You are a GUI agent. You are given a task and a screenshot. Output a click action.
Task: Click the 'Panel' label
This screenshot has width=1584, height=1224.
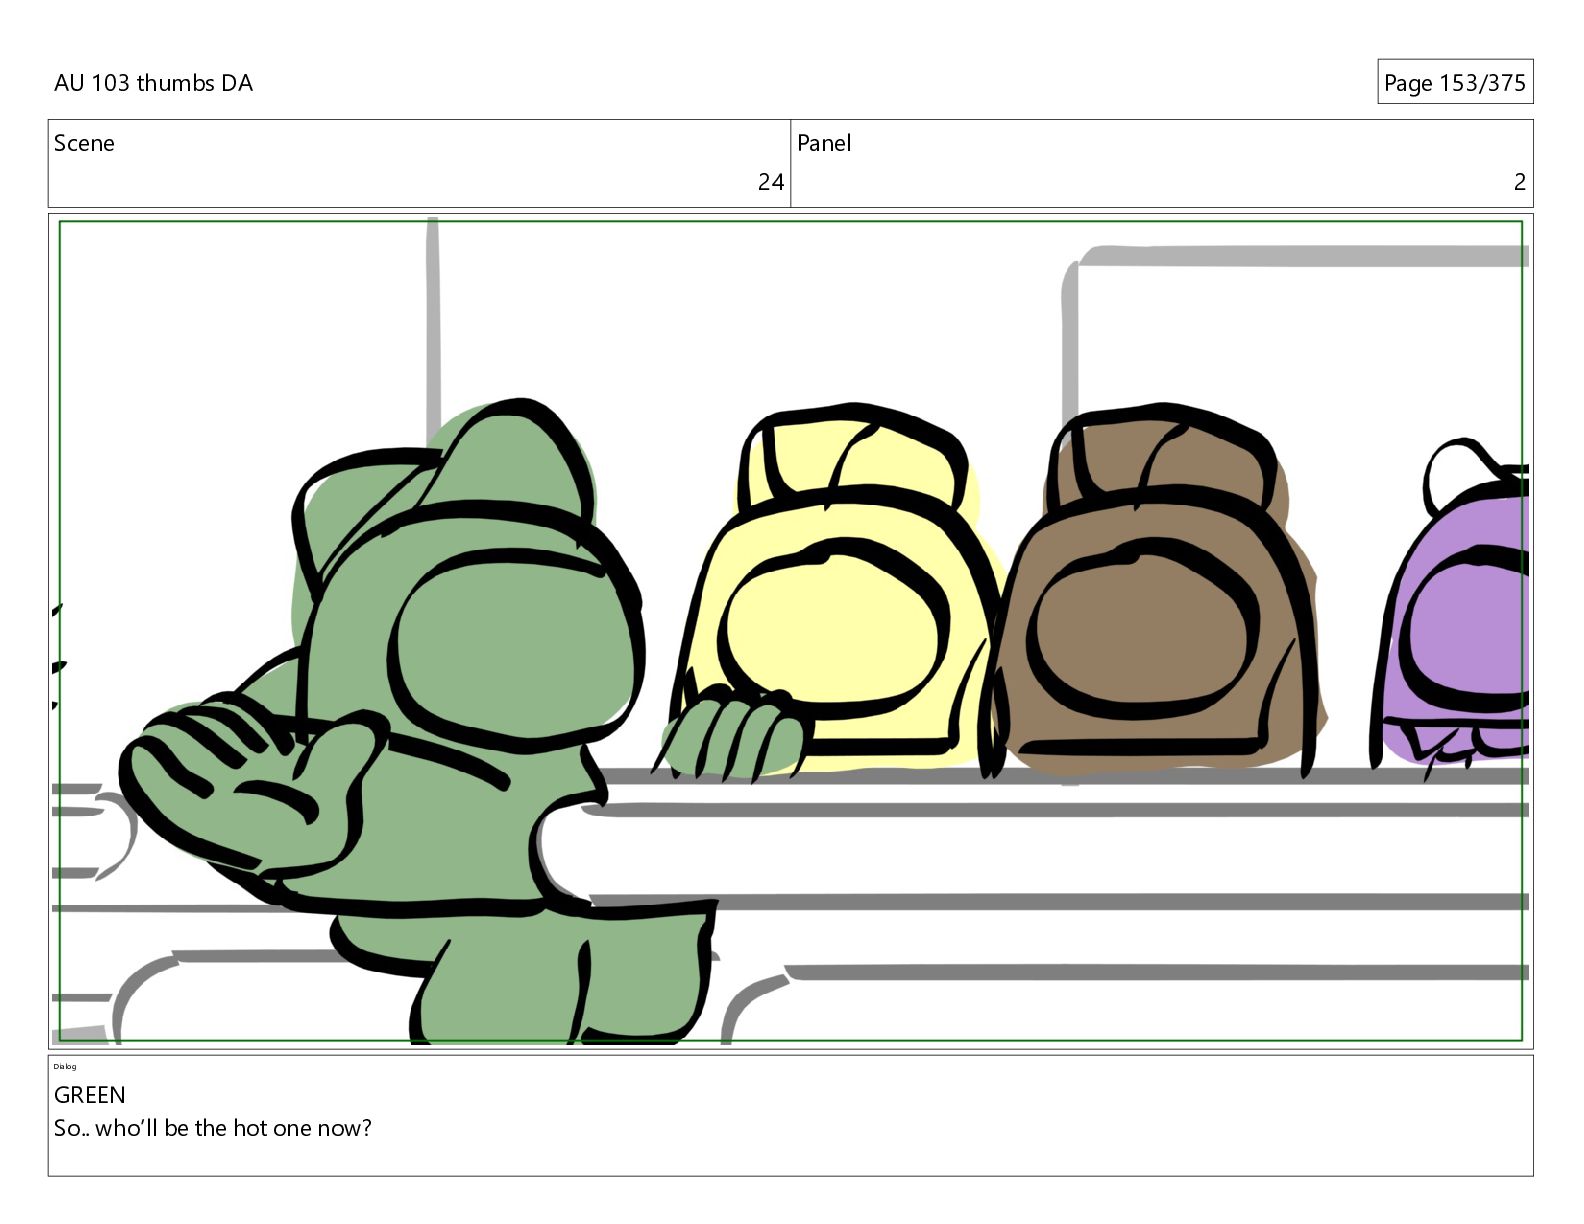tap(824, 143)
